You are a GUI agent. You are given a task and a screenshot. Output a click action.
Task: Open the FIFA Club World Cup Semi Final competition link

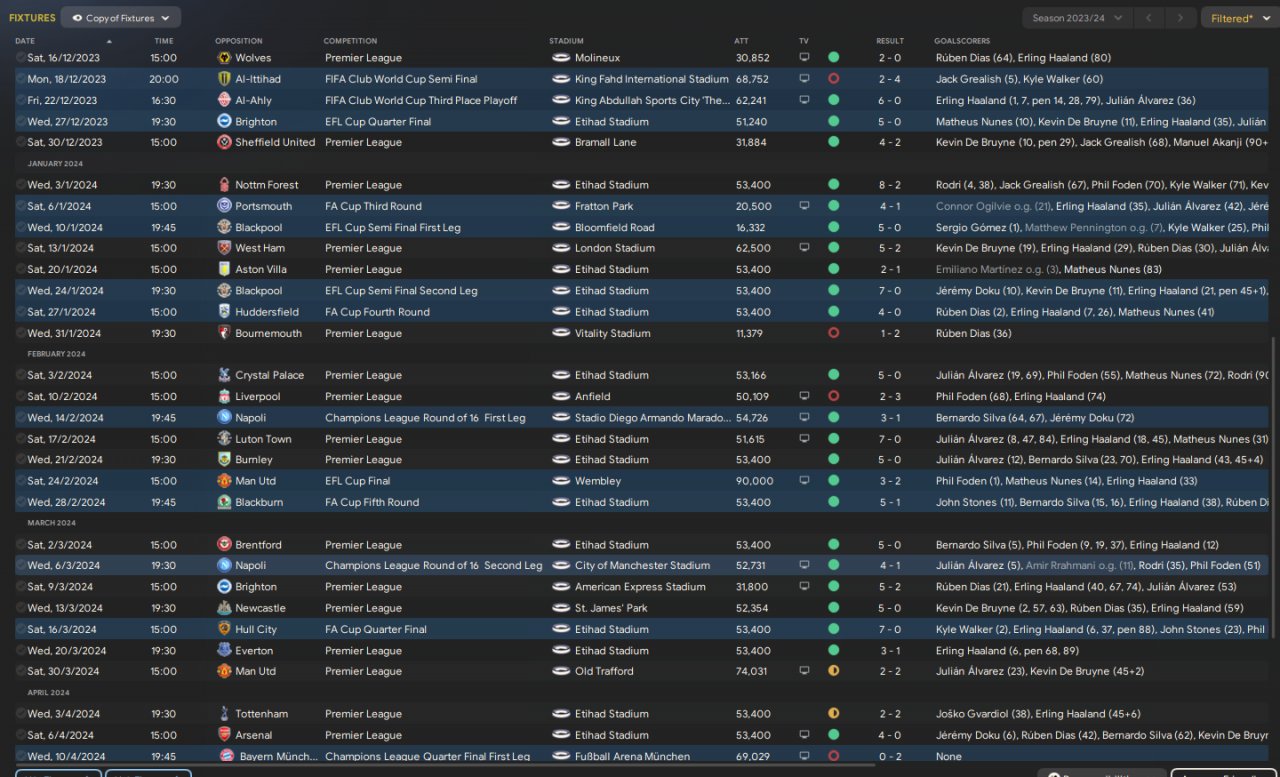point(401,79)
